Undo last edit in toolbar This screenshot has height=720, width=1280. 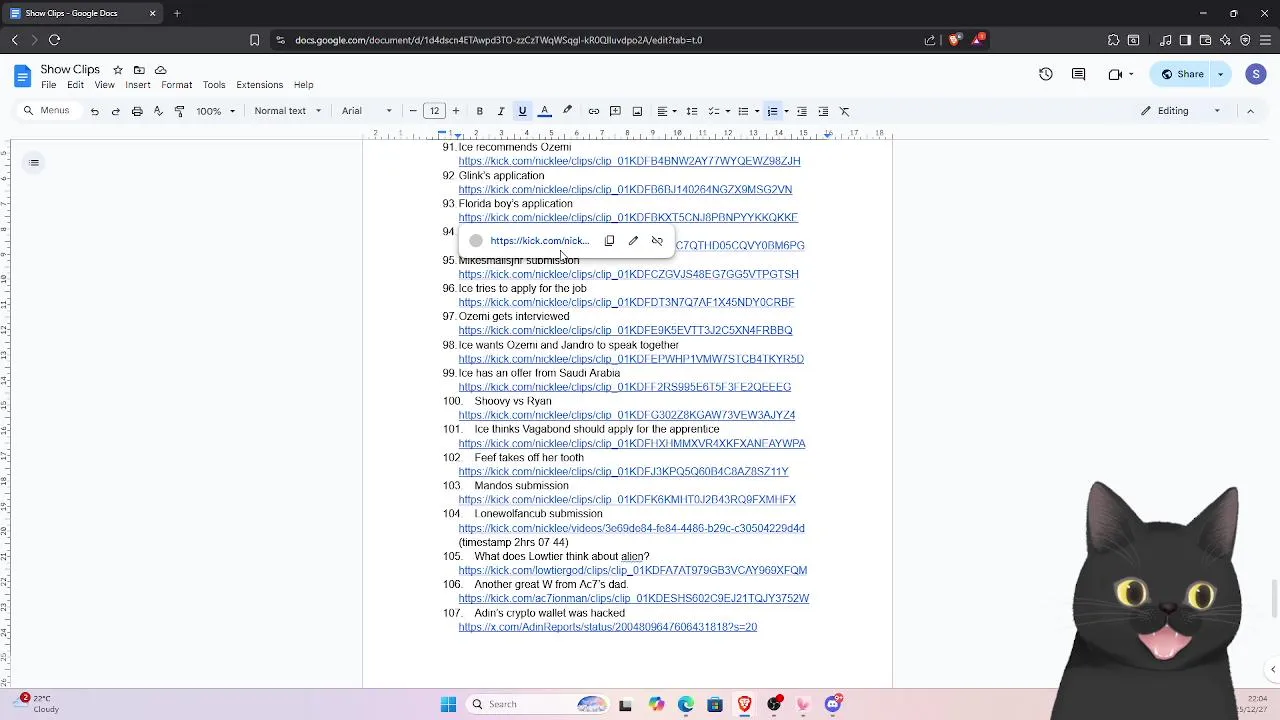click(94, 111)
